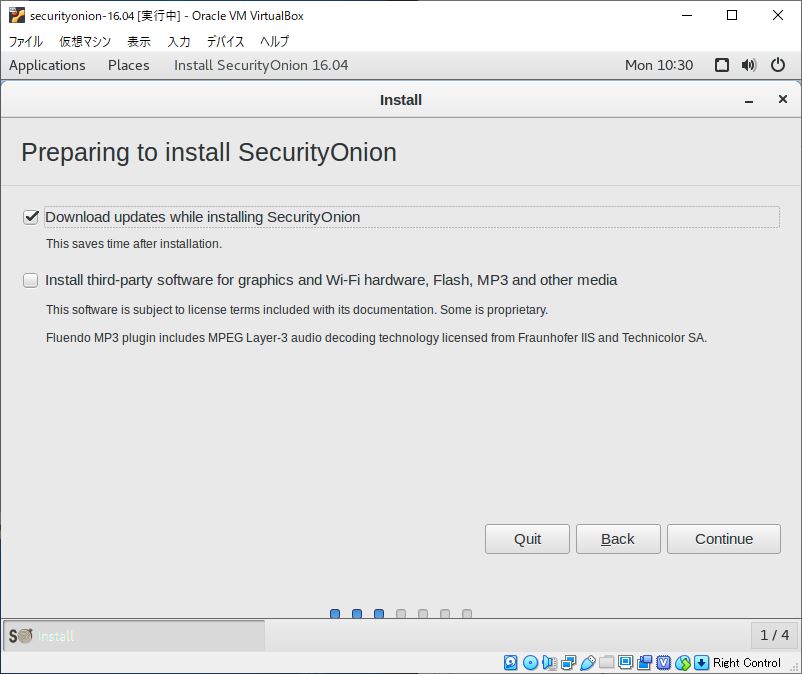Open the guest power menu icon

tap(778, 65)
